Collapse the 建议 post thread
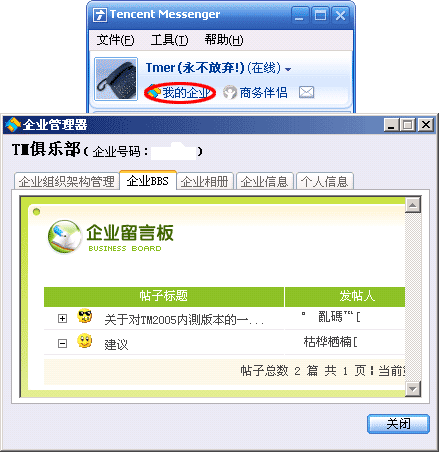The height and width of the screenshot is (452, 439). point(62,344)
